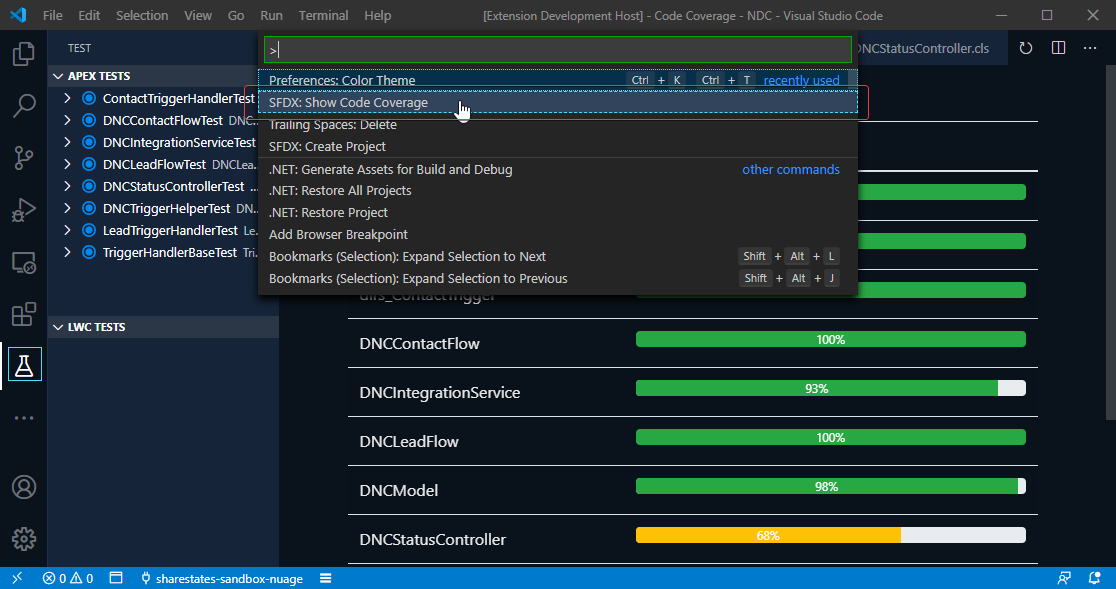1116x589 pixels.
Task: Click the remote window indicator in status bar
Action: 17,578
